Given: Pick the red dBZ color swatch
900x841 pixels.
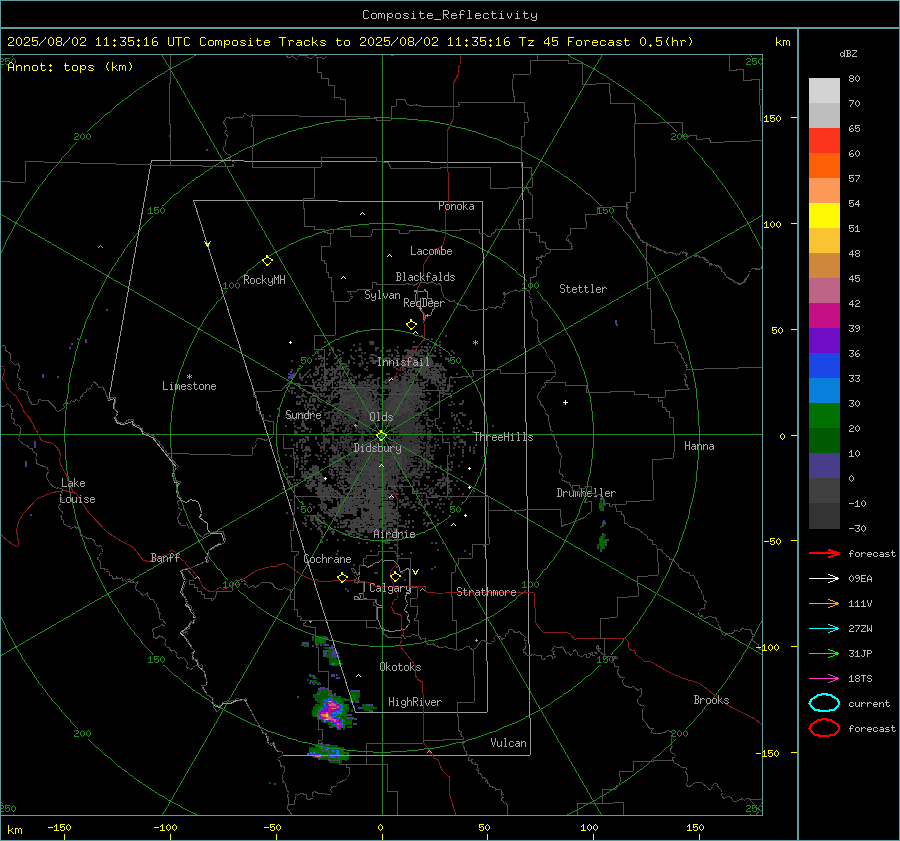Looking at the screenshot, I should [x=824, y=141].
